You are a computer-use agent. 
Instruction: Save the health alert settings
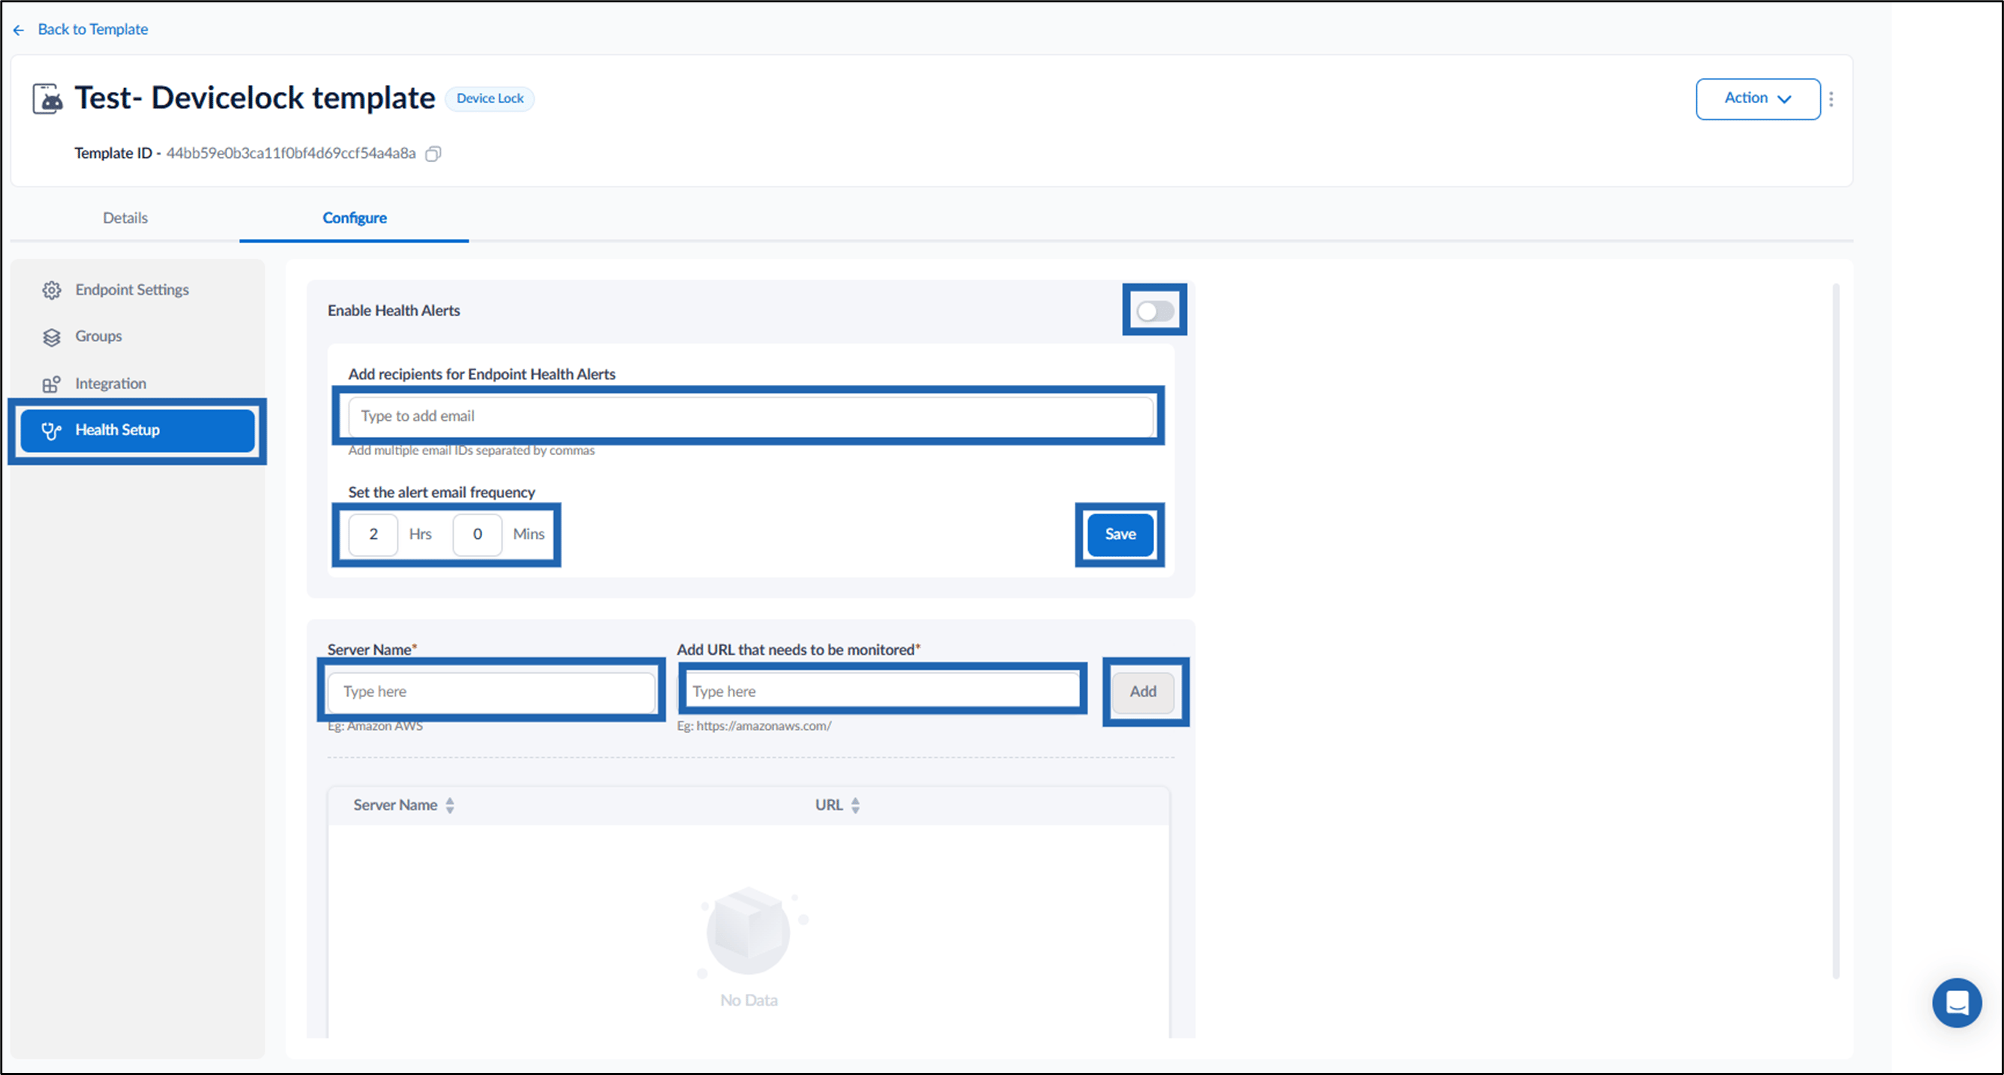1120,534
